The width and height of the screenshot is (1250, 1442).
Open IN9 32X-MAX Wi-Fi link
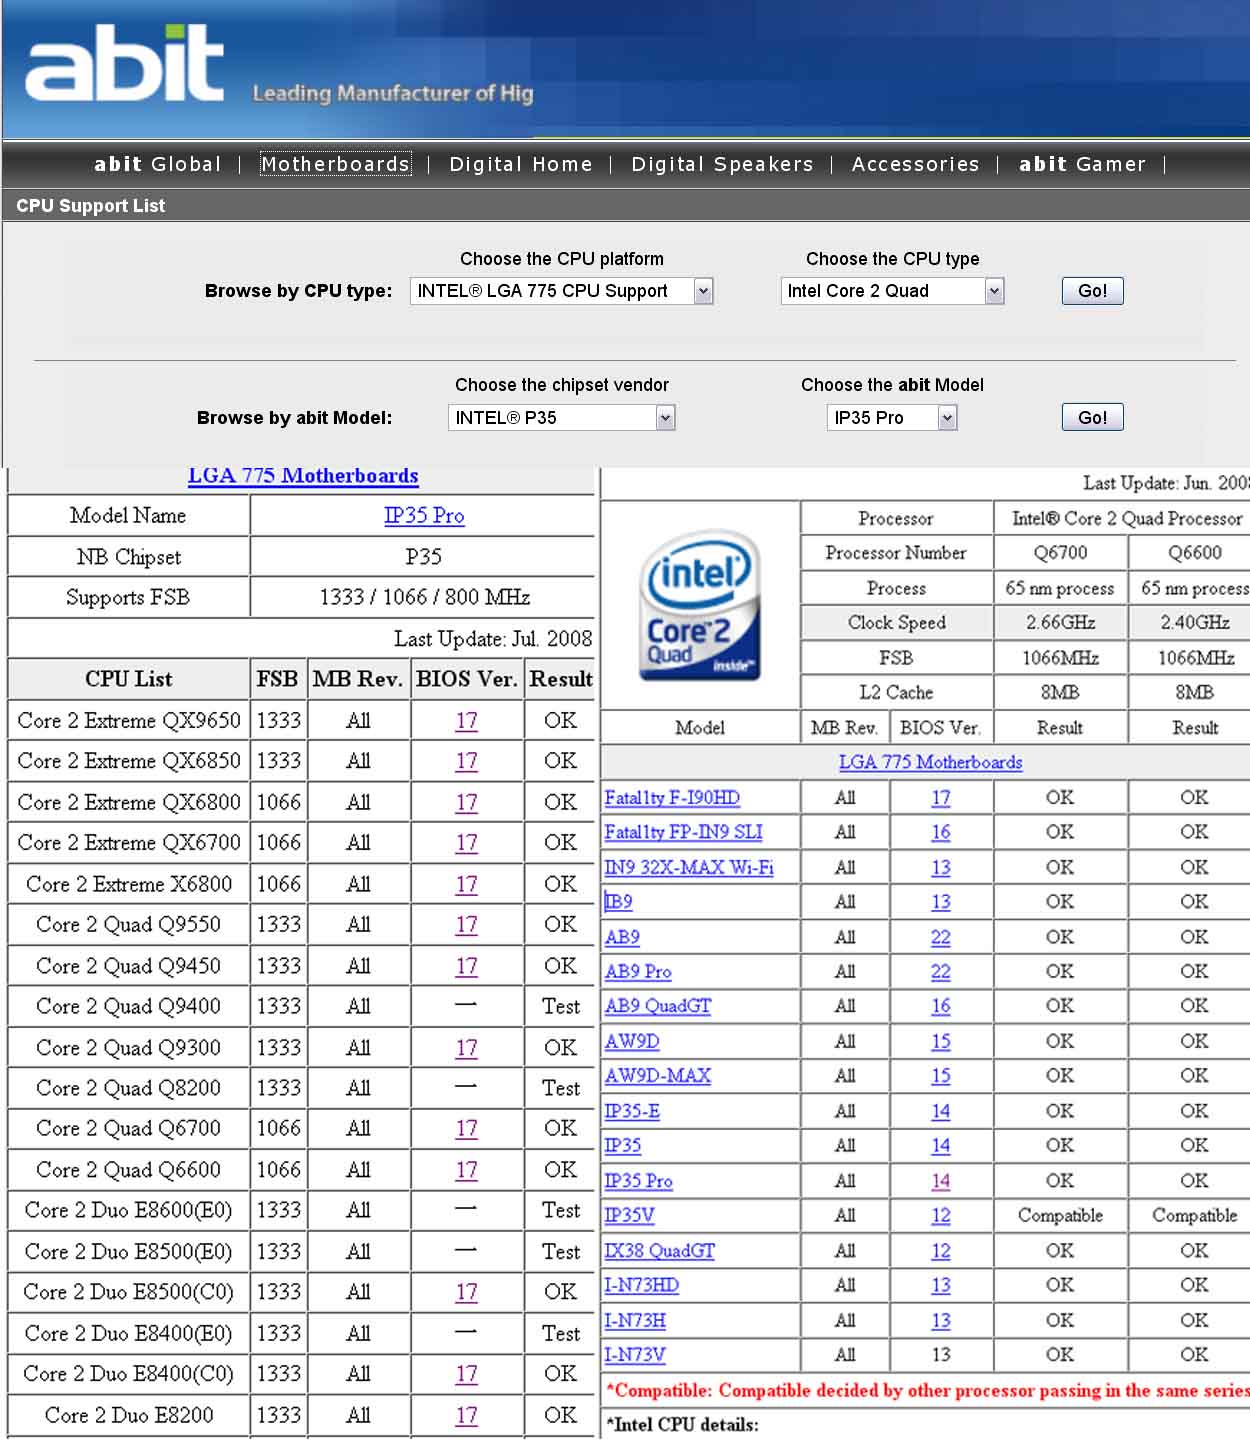tap(689, 867)
